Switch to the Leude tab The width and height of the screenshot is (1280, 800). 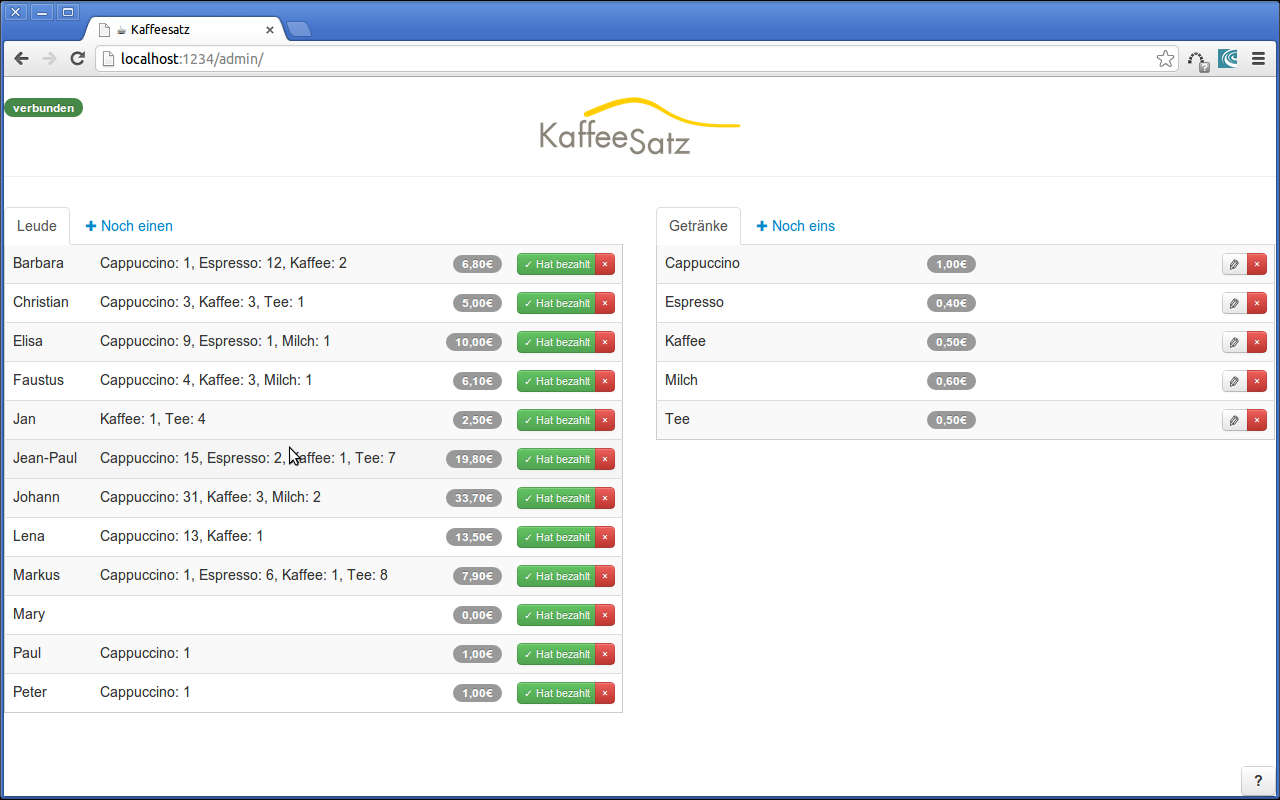[x=37, y=226]
